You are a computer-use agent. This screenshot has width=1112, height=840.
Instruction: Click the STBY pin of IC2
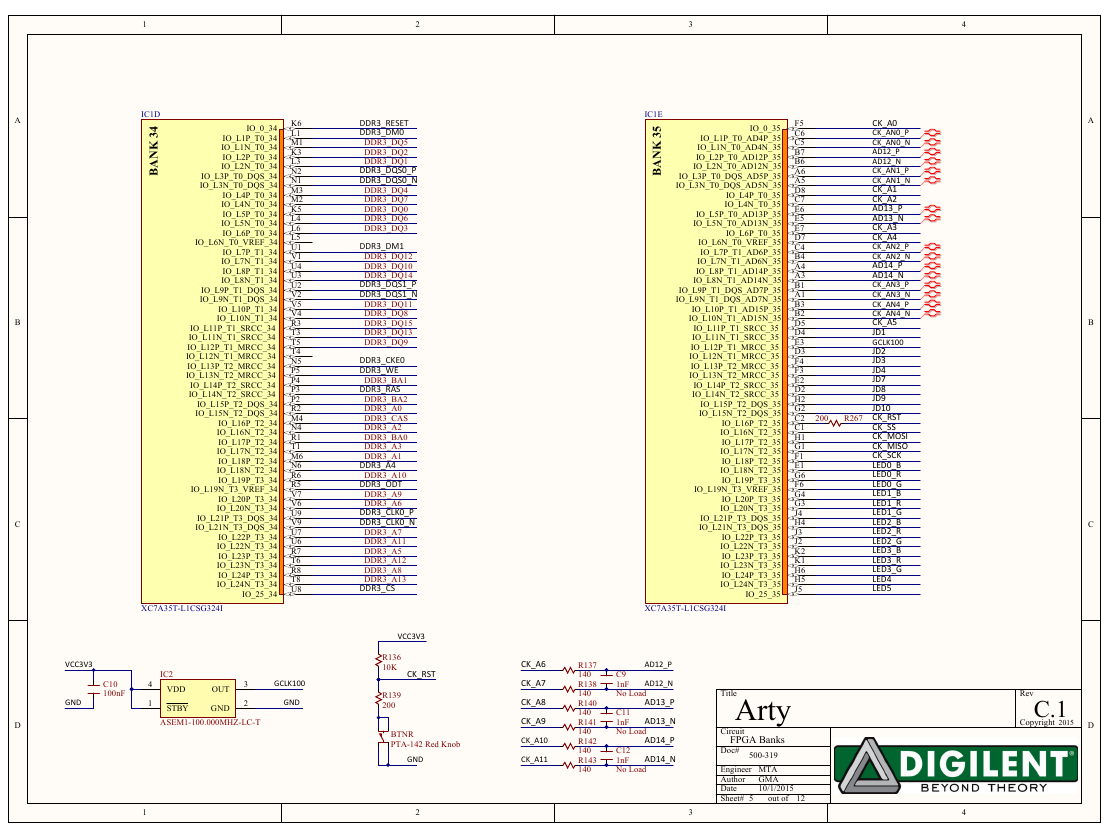(x=177, y=708)
